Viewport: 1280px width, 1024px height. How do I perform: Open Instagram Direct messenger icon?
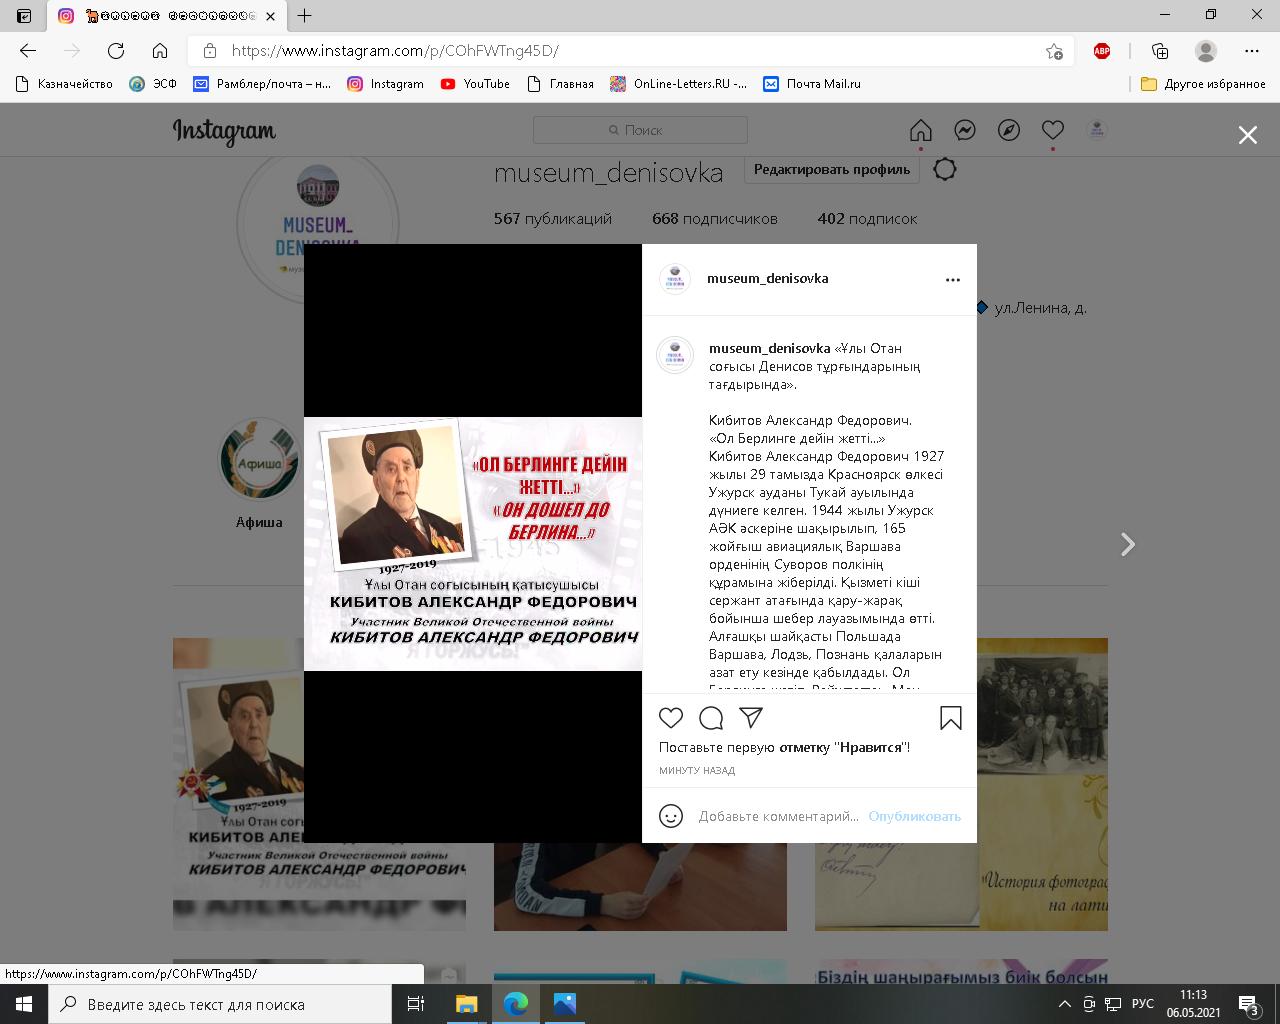click(965, 130)
